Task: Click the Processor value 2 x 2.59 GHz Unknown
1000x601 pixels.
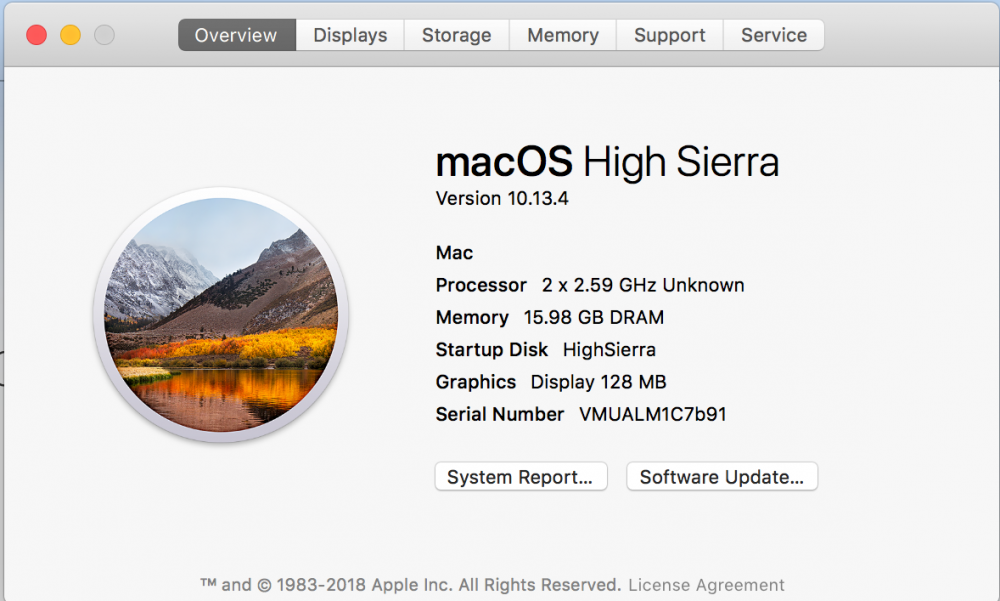Action: tap(643, 285)
